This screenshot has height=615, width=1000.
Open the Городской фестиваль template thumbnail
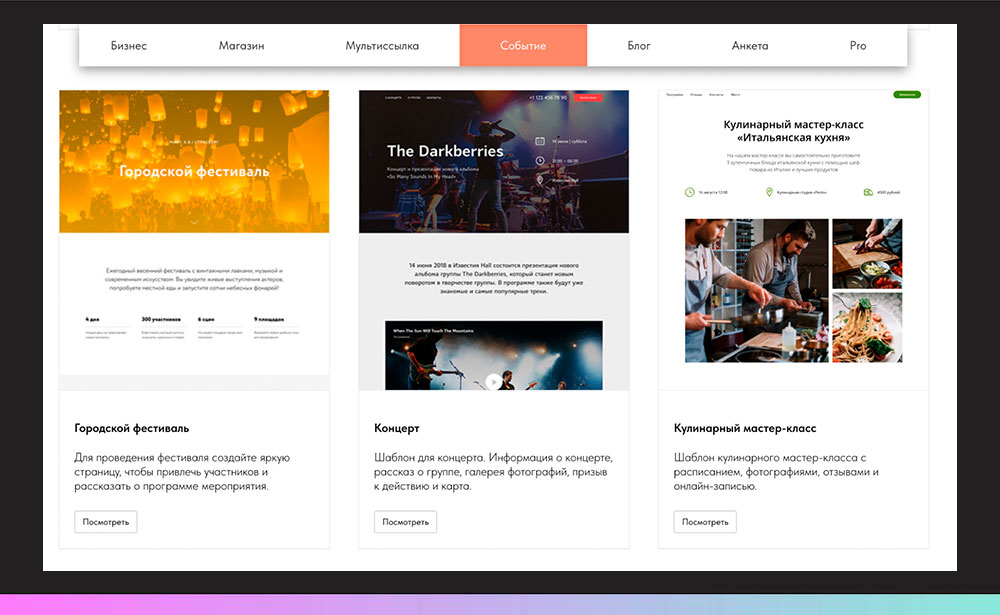(x=194, y=240)
